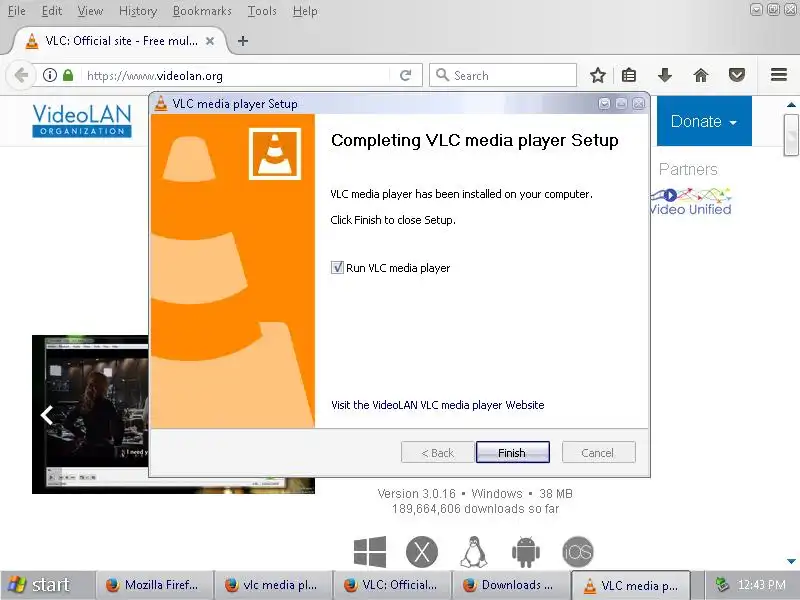
Task: Click the Android robot download icon
Action: tap(526, 552)
